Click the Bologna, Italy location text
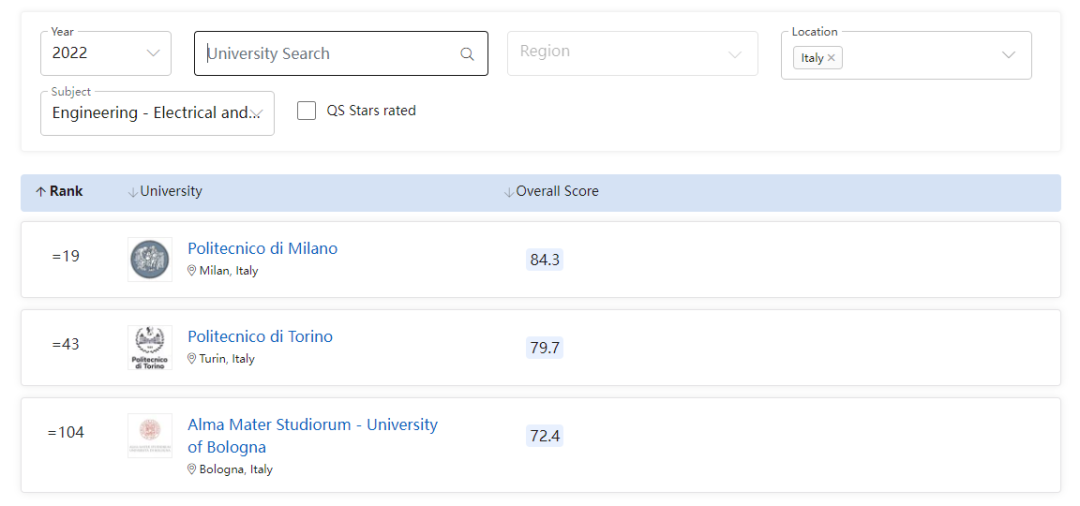This screenshot has height=506, width=1080. pyautogui.click(x=236, y=470)
